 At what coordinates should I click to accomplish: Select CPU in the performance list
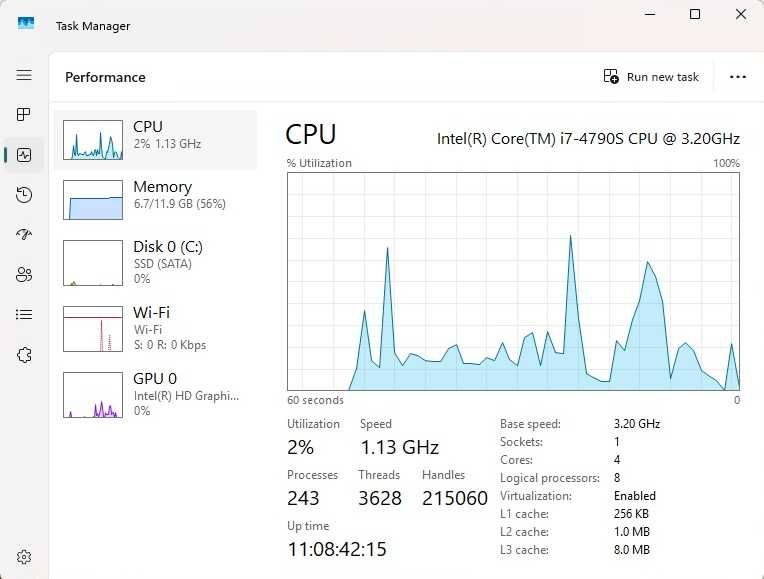(x=155, y=140)
